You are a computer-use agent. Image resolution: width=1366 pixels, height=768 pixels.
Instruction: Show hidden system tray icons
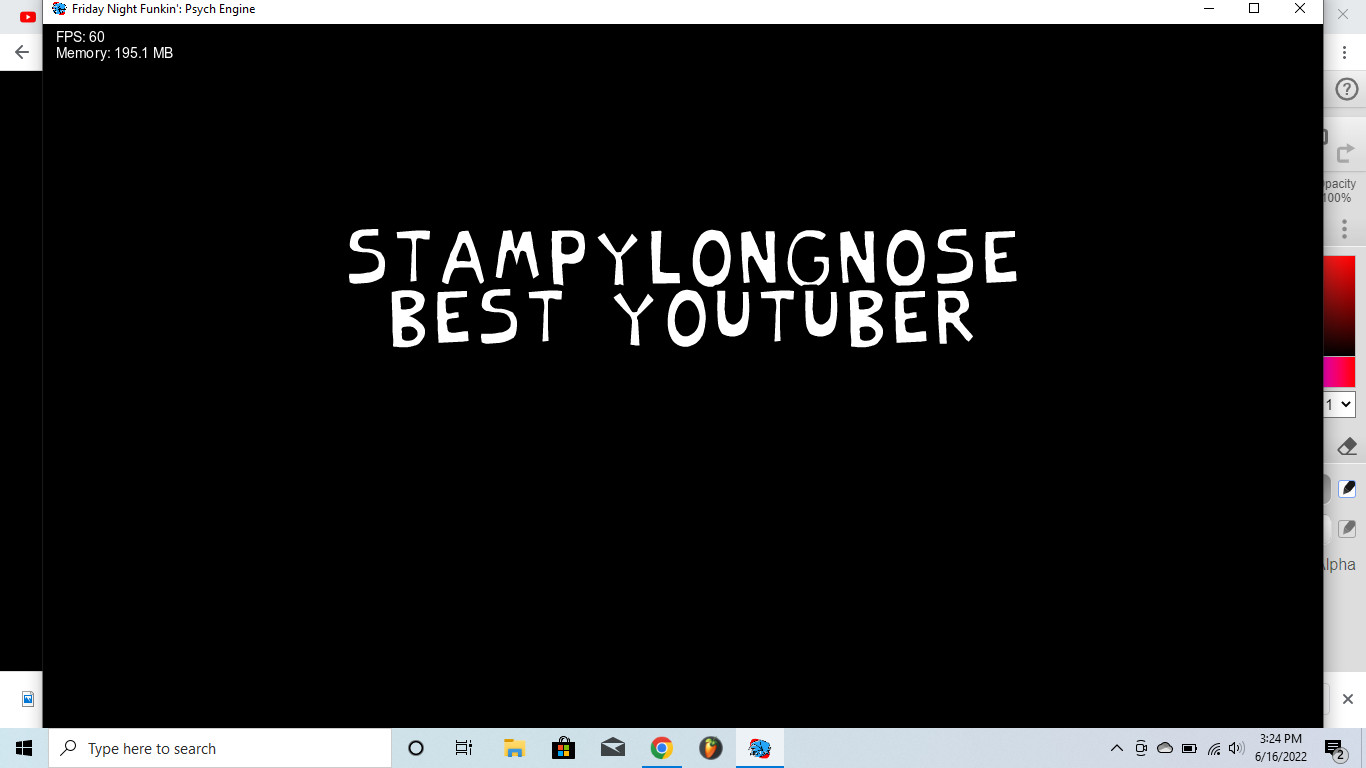(1117, 748)
